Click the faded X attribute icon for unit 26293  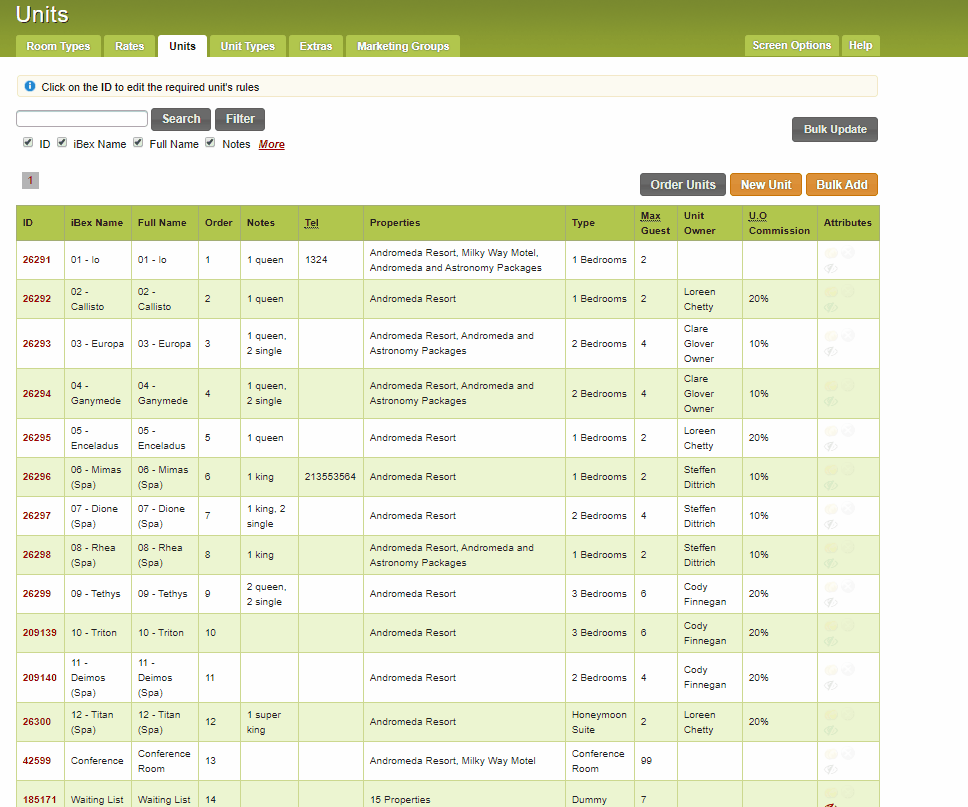[848, 337]
